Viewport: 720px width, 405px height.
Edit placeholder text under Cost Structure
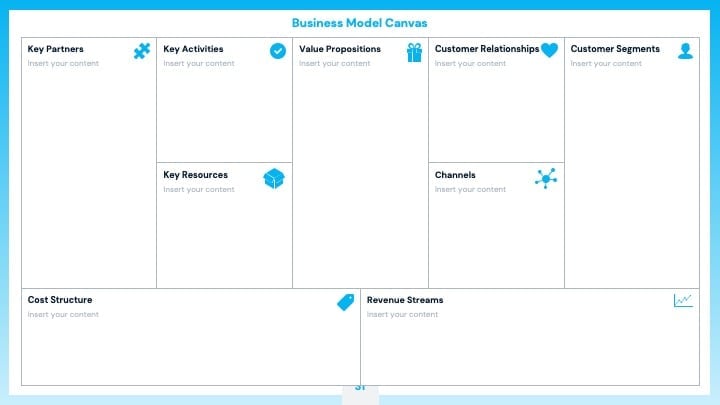pos(63,315)
